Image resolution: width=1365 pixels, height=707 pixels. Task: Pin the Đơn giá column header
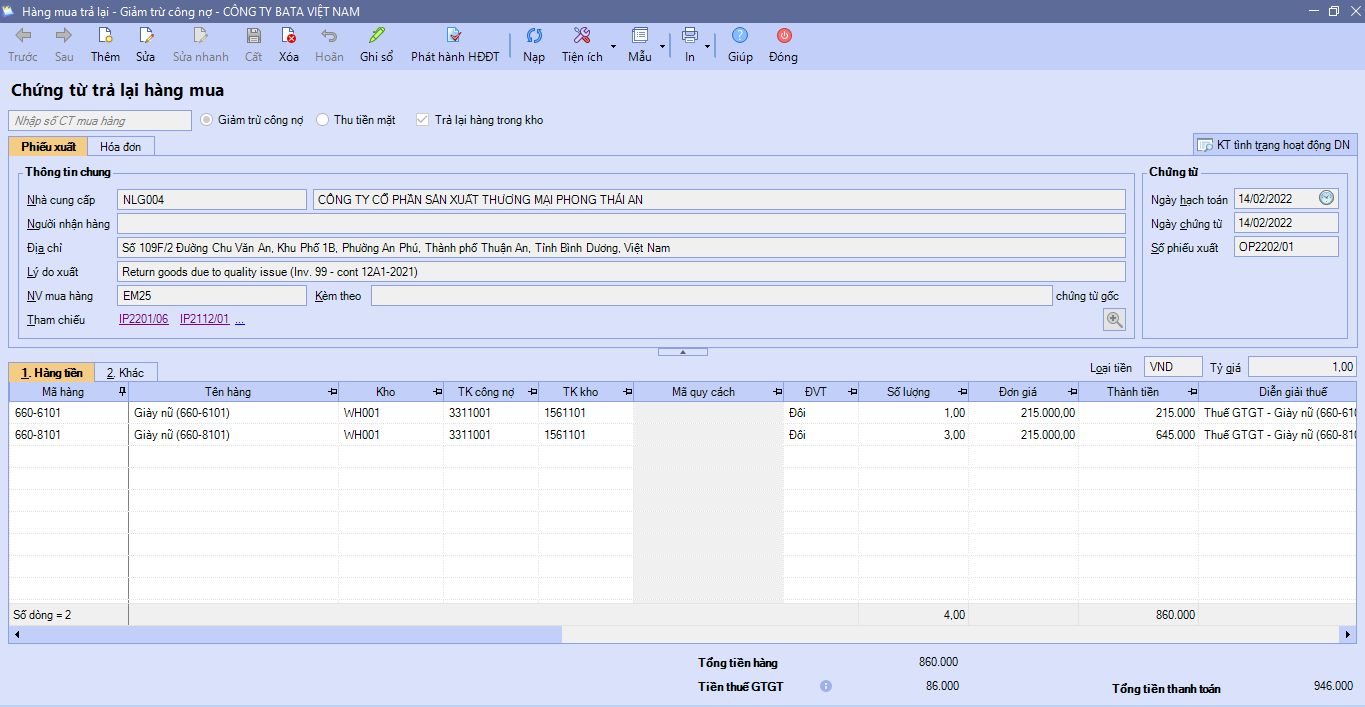[1072, 392]
